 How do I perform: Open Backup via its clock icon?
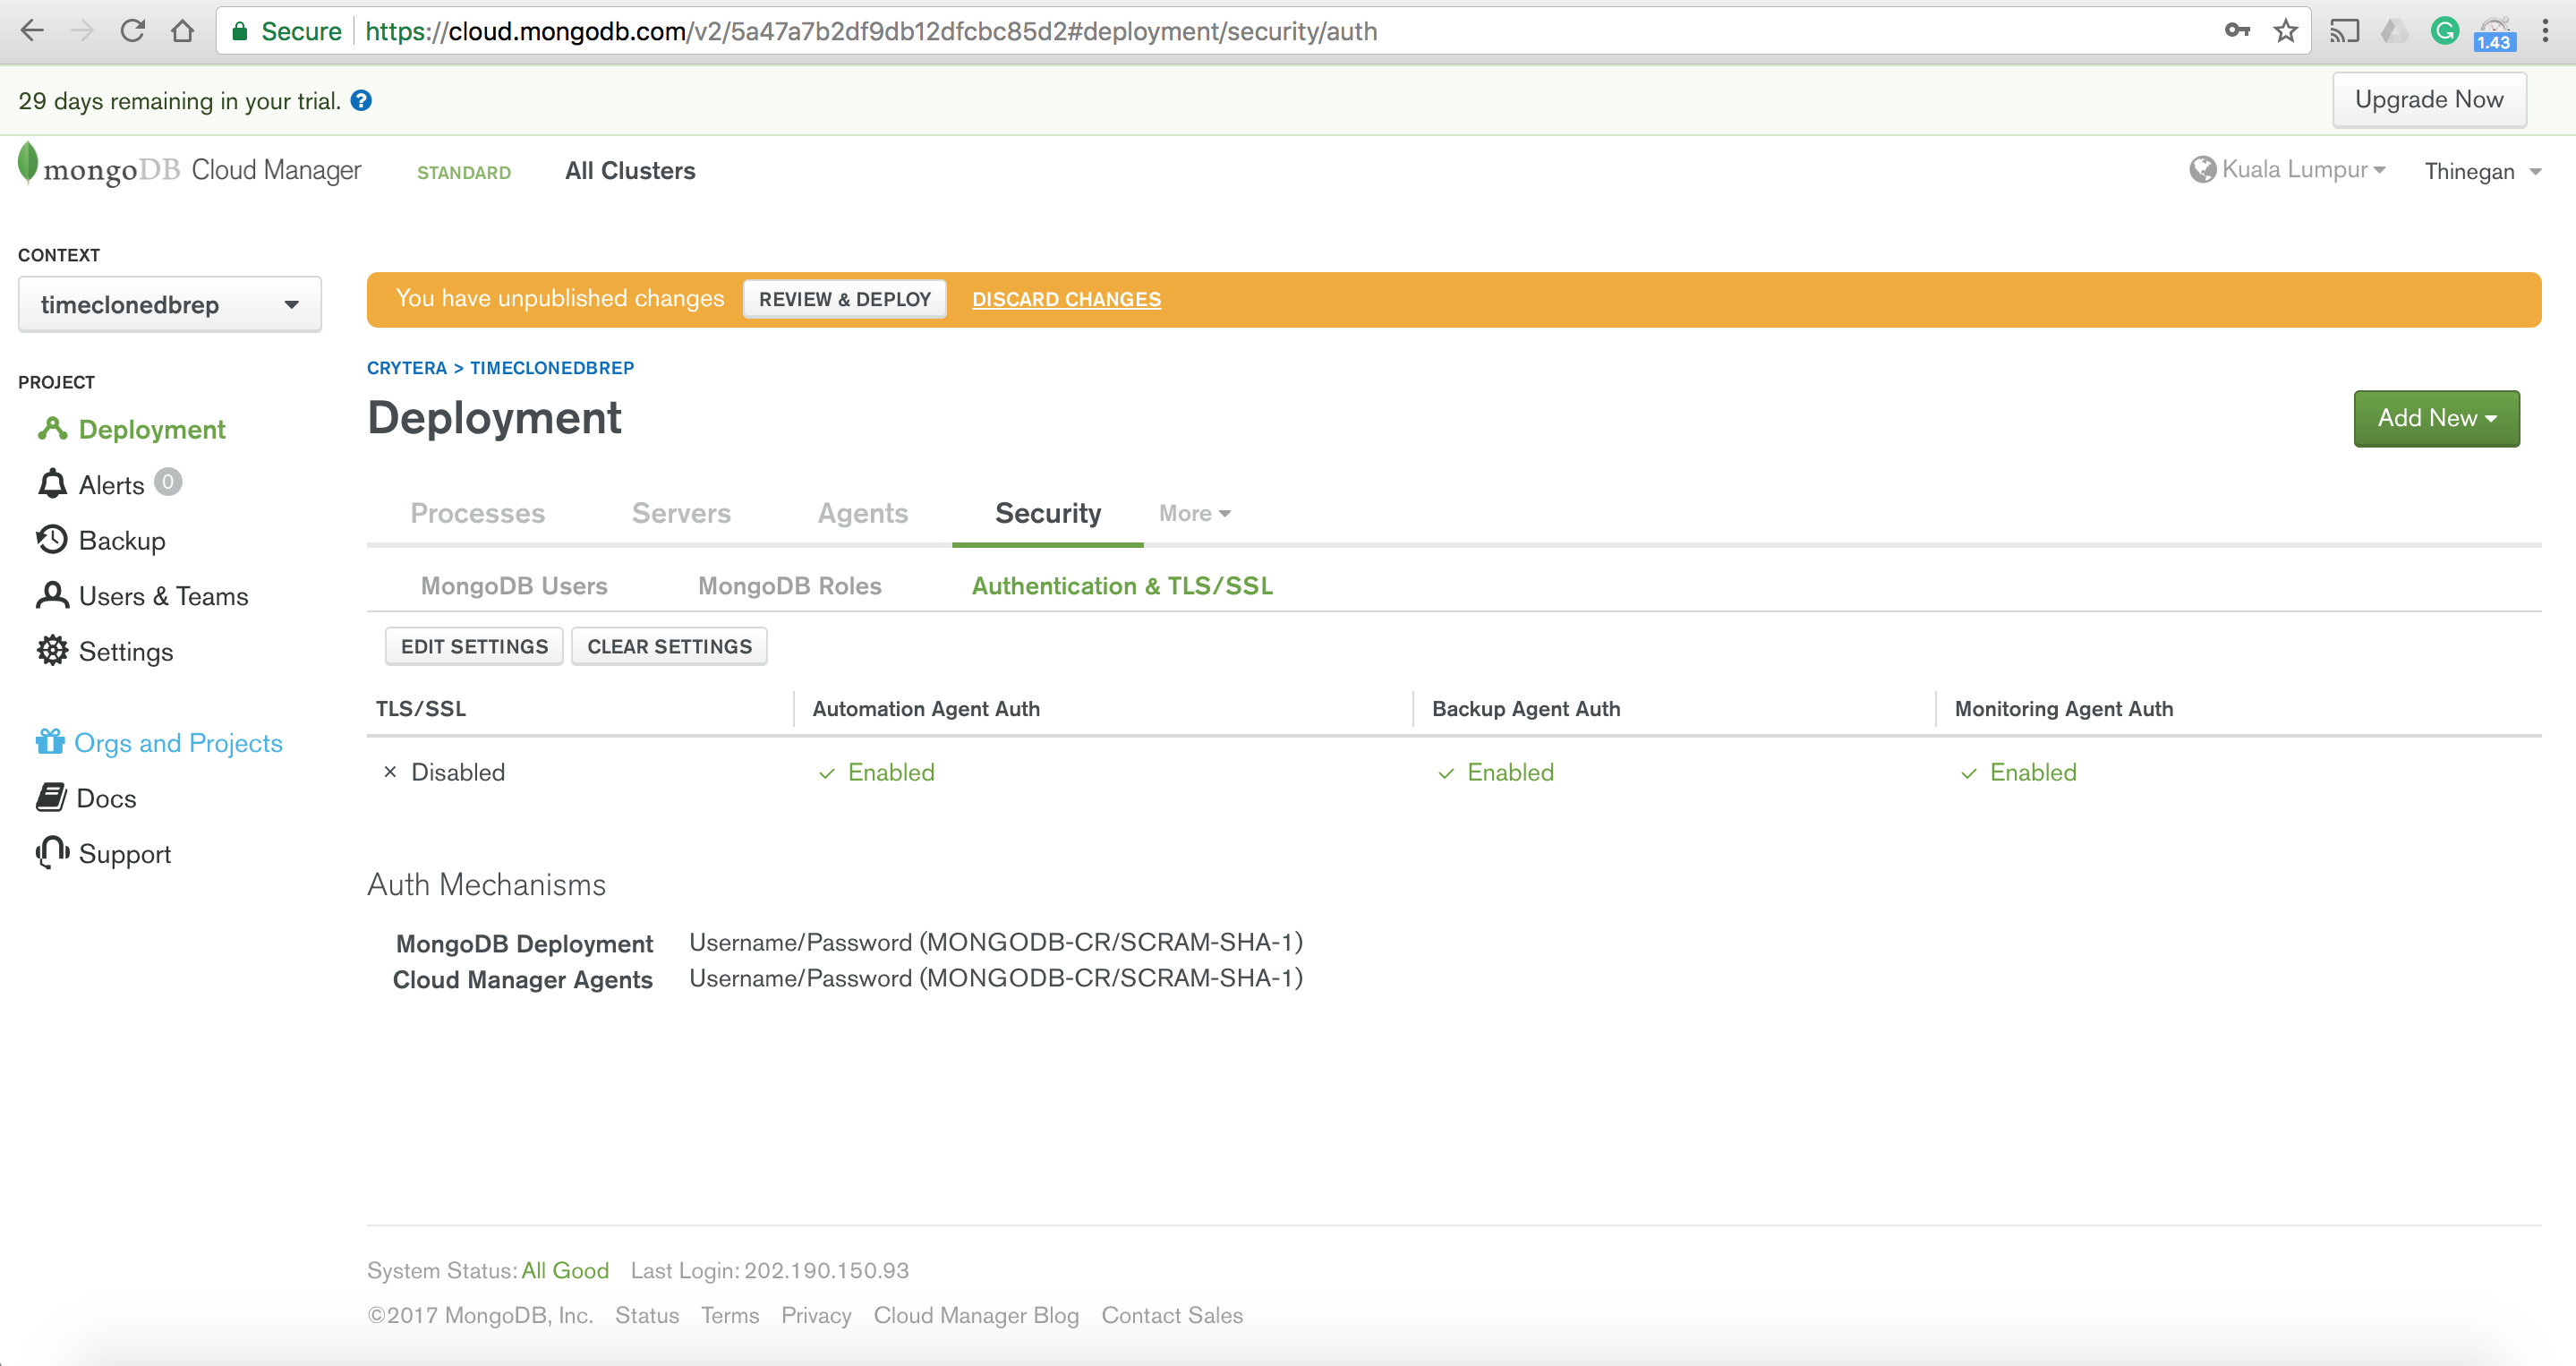(52, 540)
